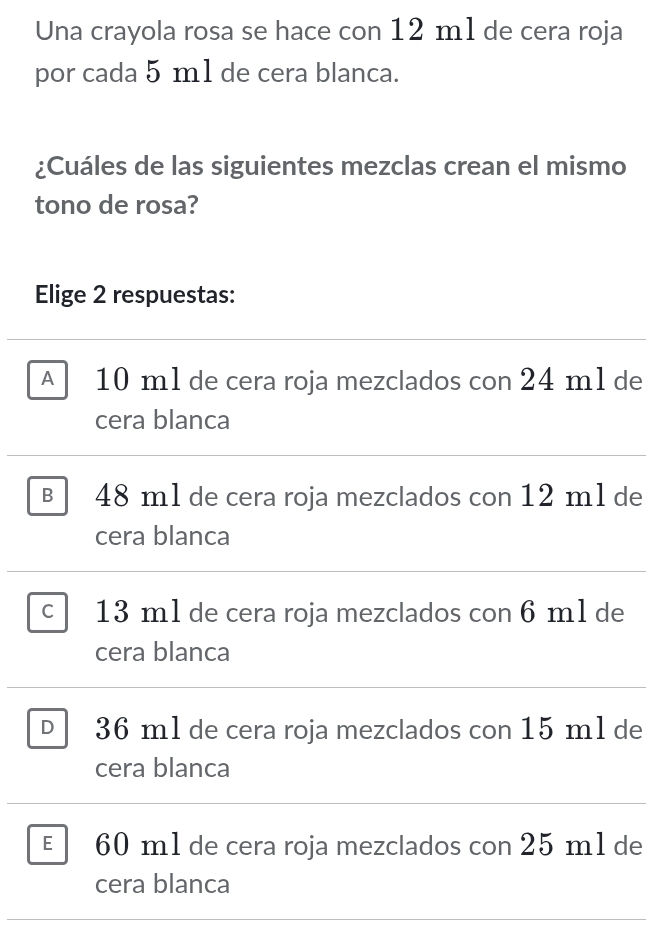Click the letter D box icon
This screenshot has height=945, width=669.
pyautogui.click(x=47, y=730)
